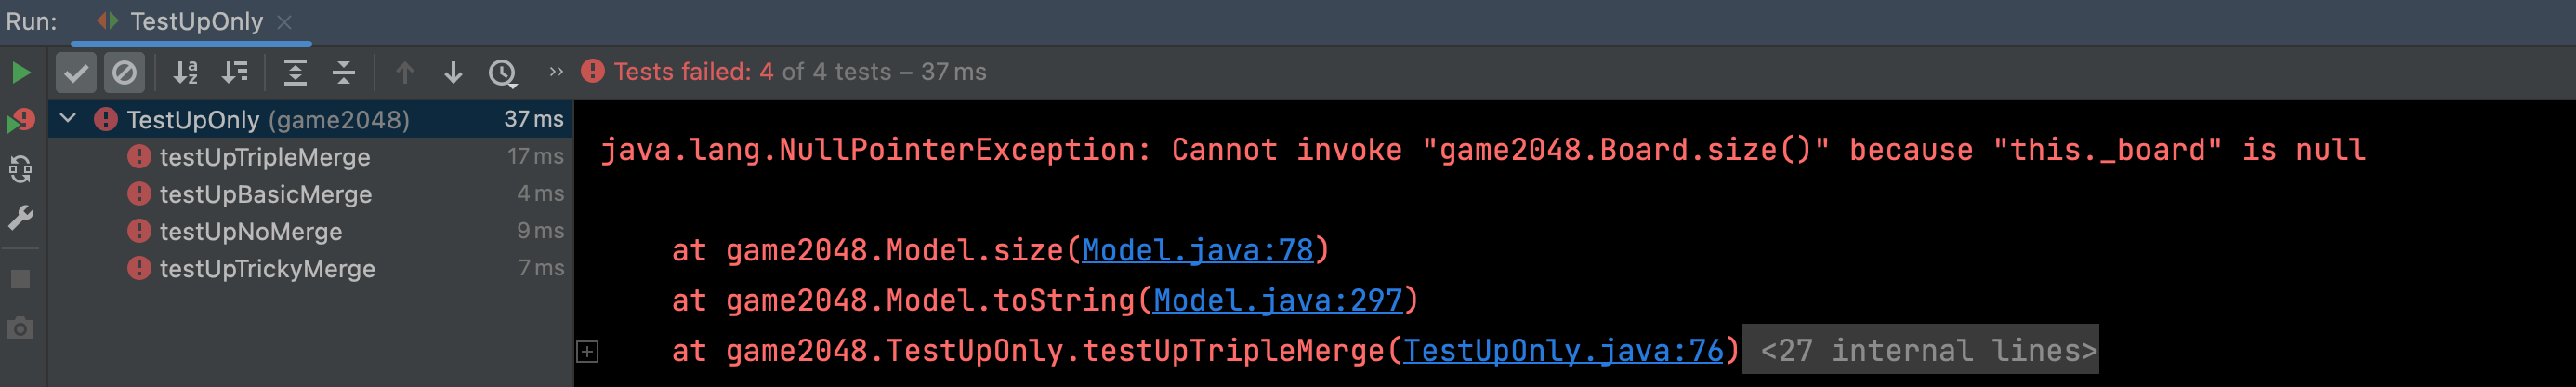Click the Rerun Failed Tests icon
Screen dimensions: 2576x387
(x=21, y=122)
